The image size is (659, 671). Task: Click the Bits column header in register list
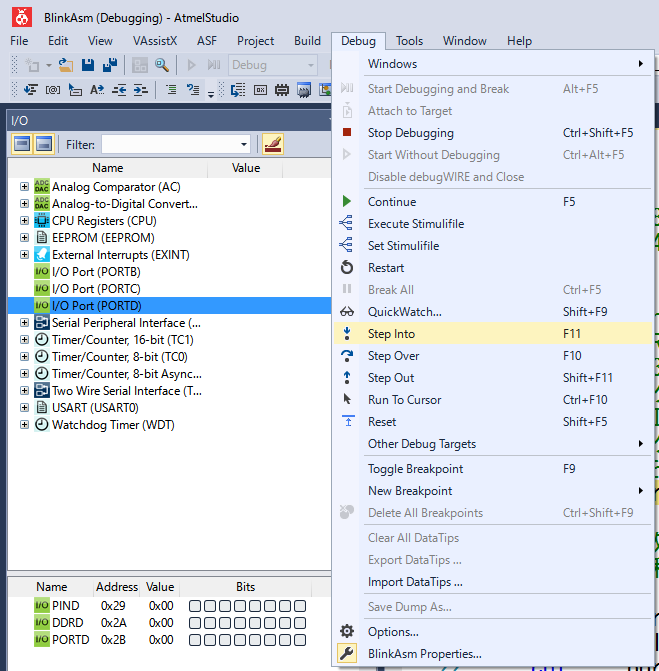[x=246, y=587]
